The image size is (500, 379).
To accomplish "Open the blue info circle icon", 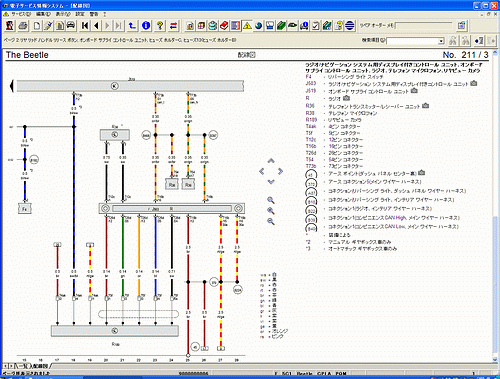I will (146, 26).
